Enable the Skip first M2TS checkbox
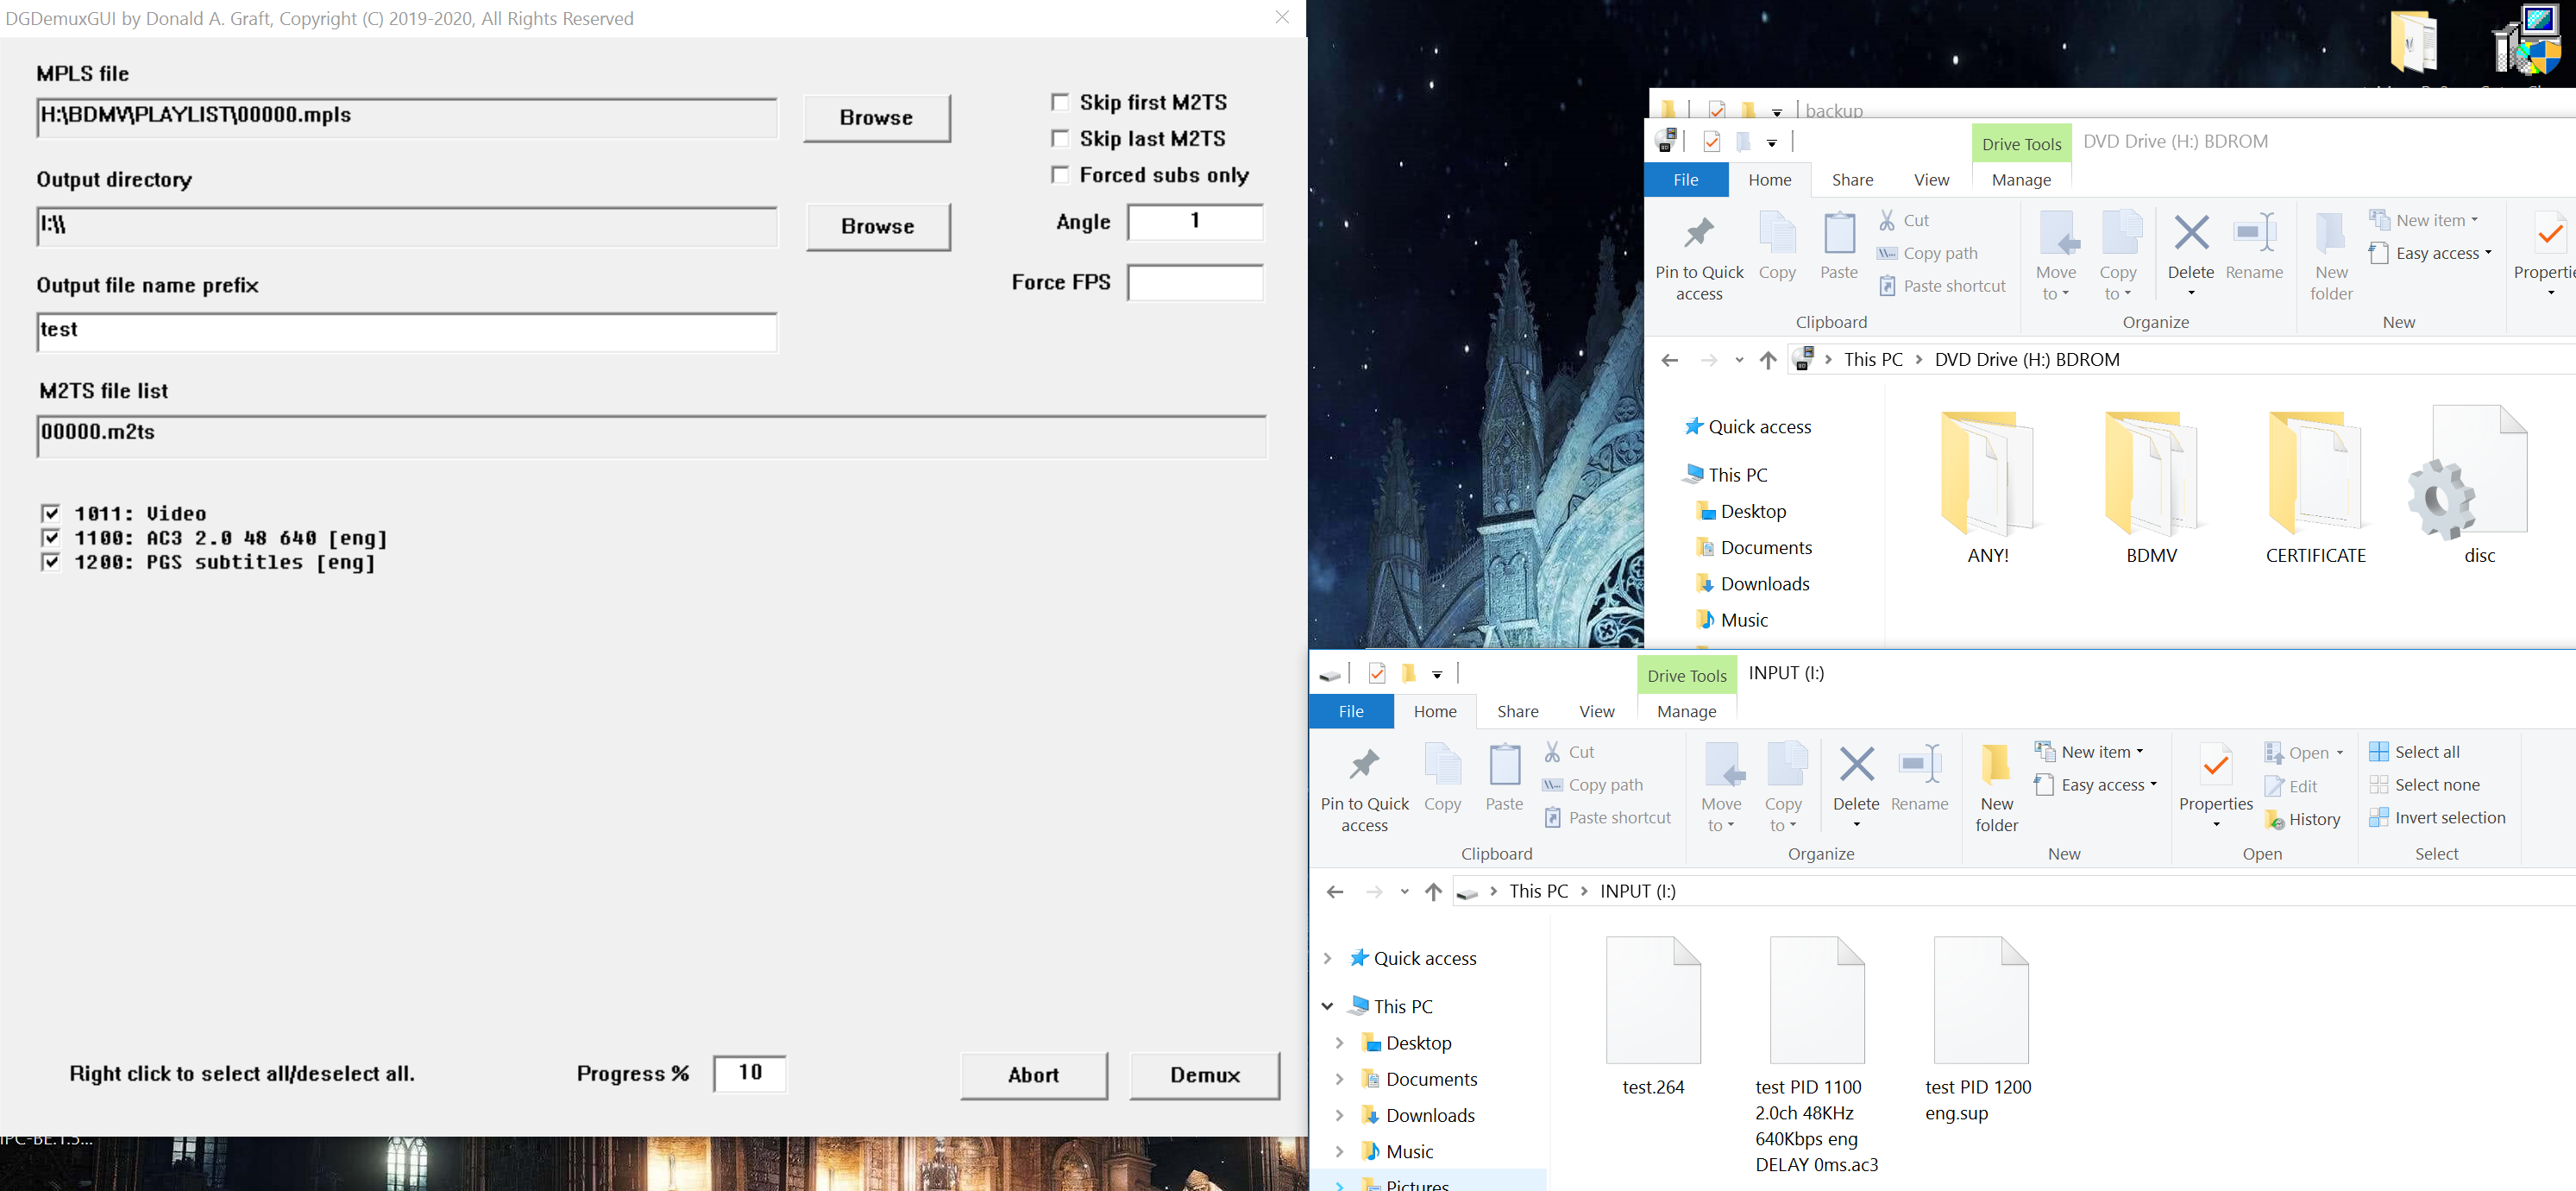The image size is (2576, 1191). tap(1060, 102)
